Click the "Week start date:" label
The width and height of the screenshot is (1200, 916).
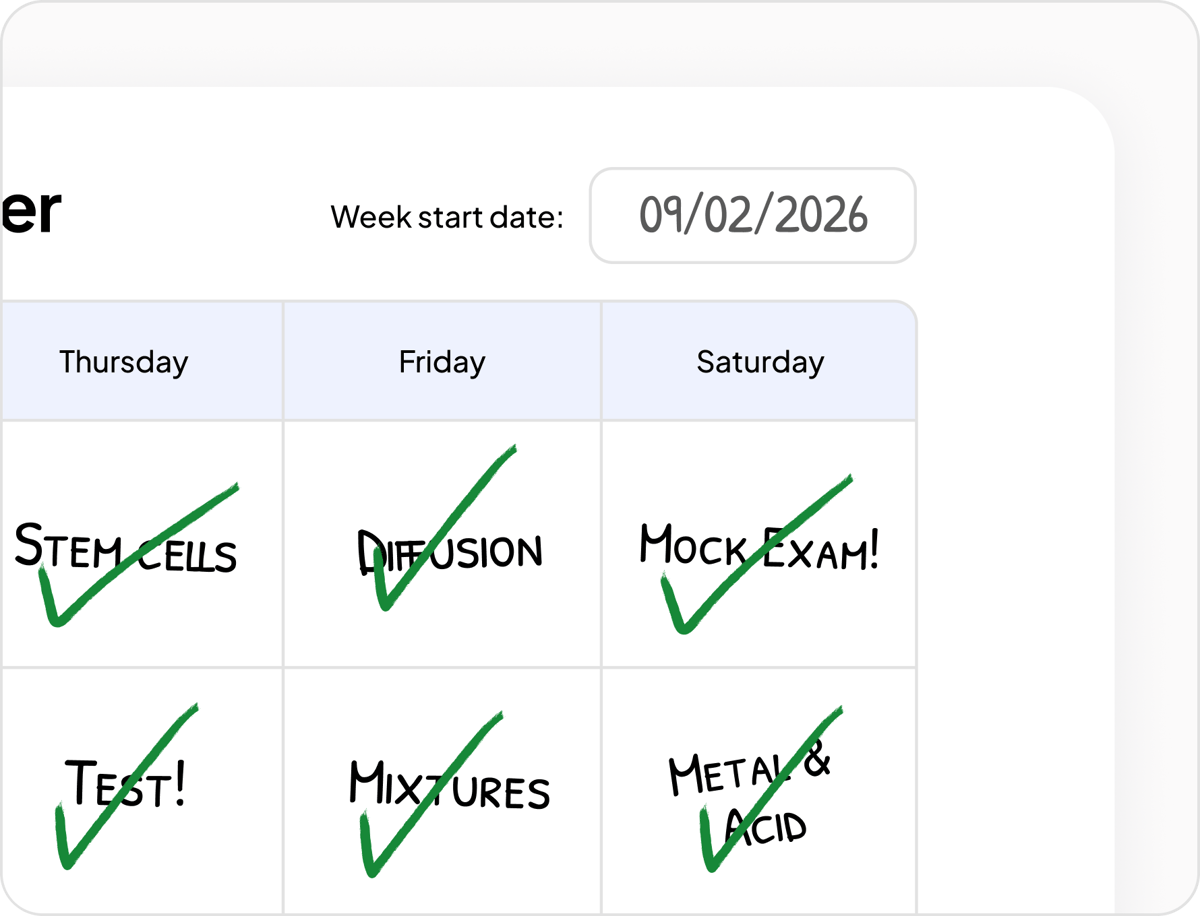447,217
